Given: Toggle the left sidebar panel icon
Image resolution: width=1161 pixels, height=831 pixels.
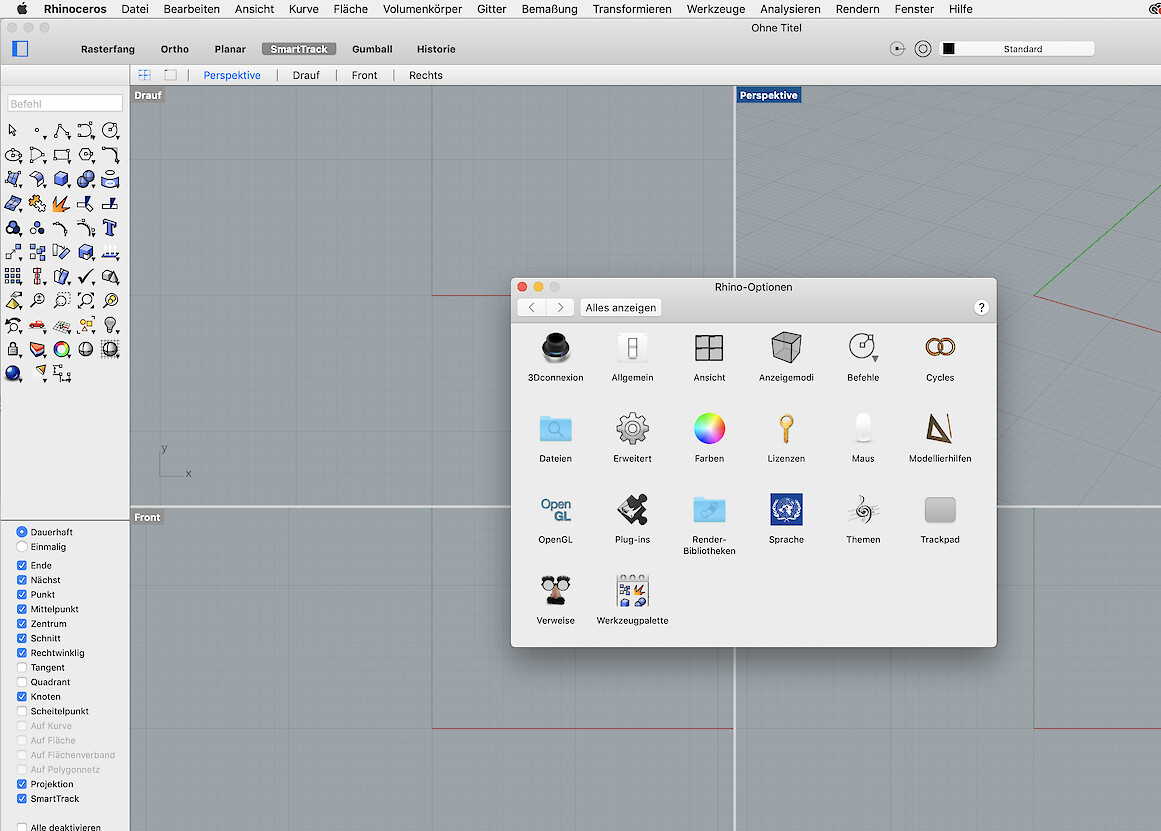Looking at the screenshot, I should (x=20, y=49).
